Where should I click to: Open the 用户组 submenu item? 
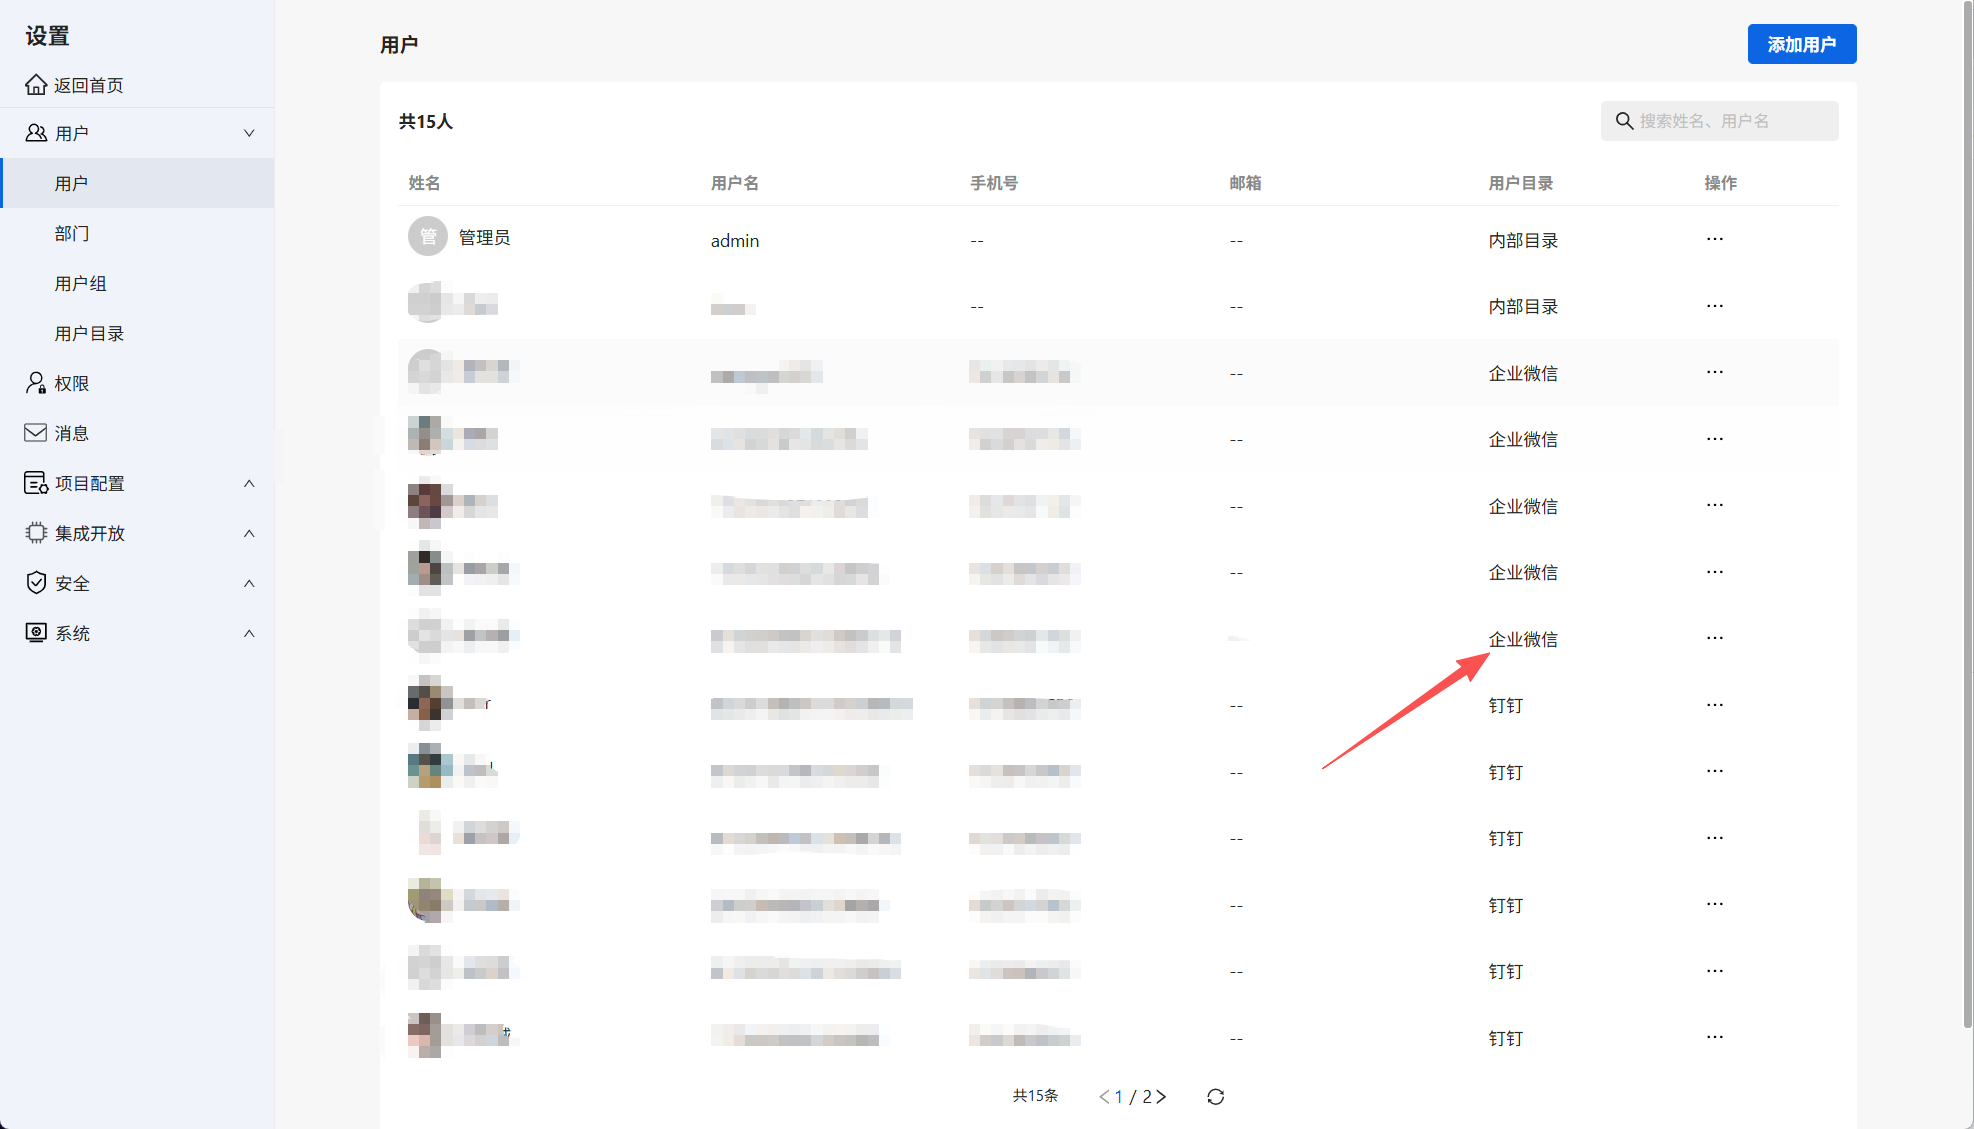point(81,283)
